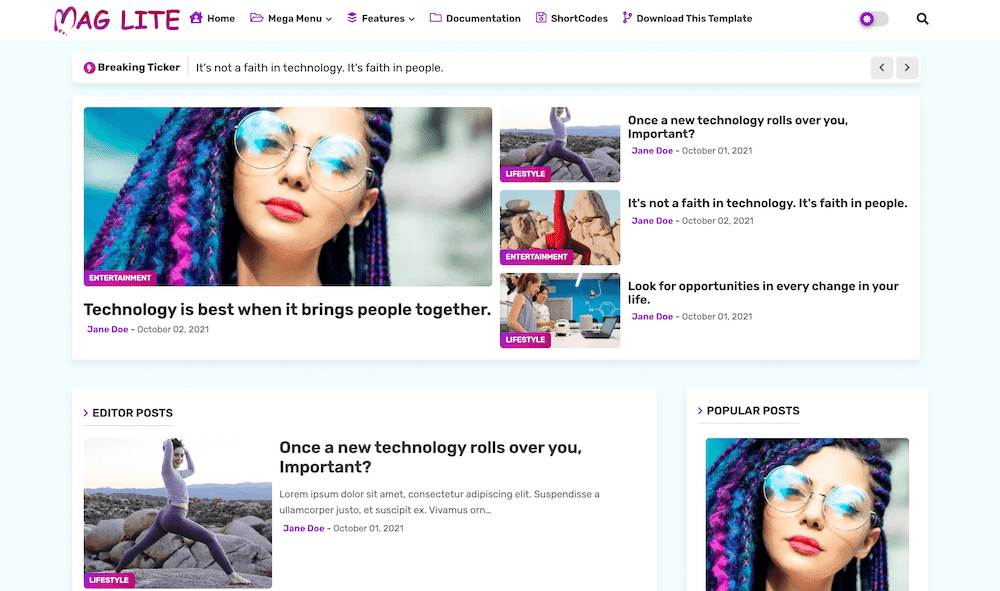Expand the Features dropdown chevron
Viewport: 1000px width, 591px height.
click(411, 19)
